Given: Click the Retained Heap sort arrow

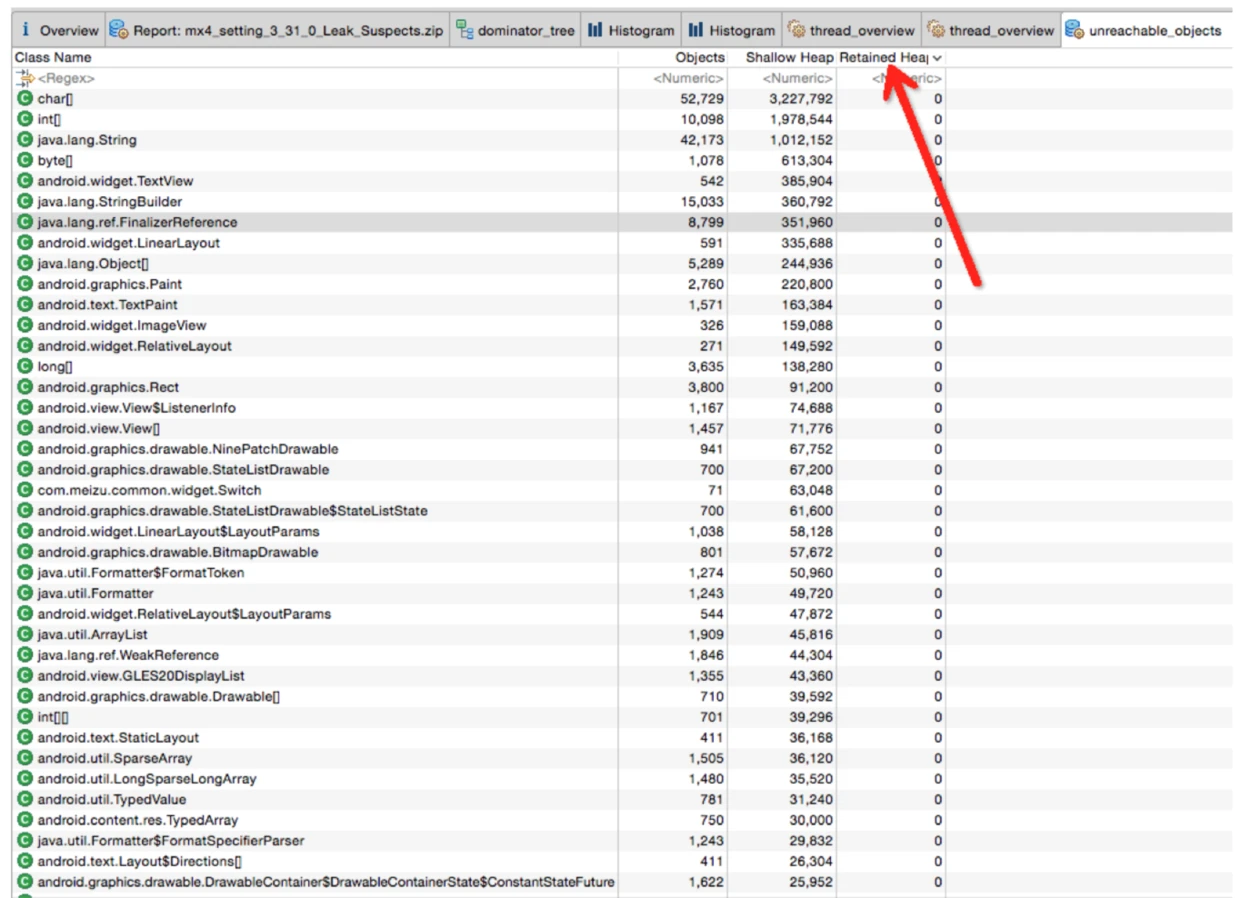Looking at the screenshot, I should coord(937,58).
